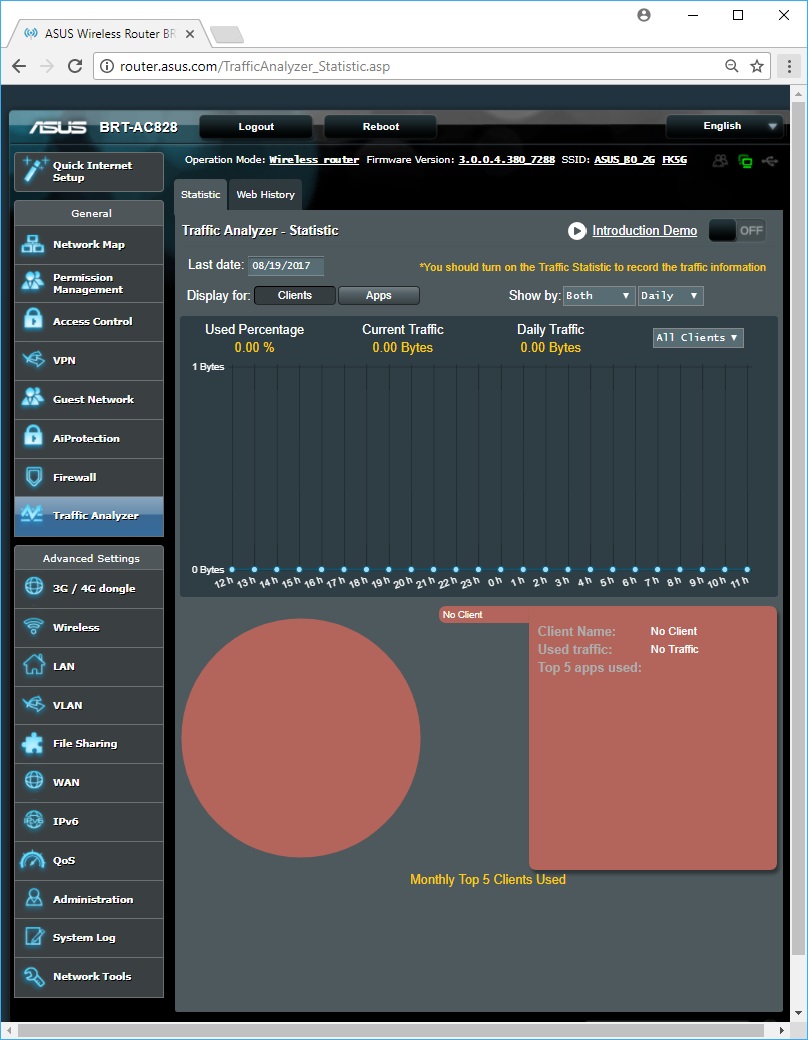808x1040 pixels.
Task: Click the Last date field
Action: (x=286, y=266)
